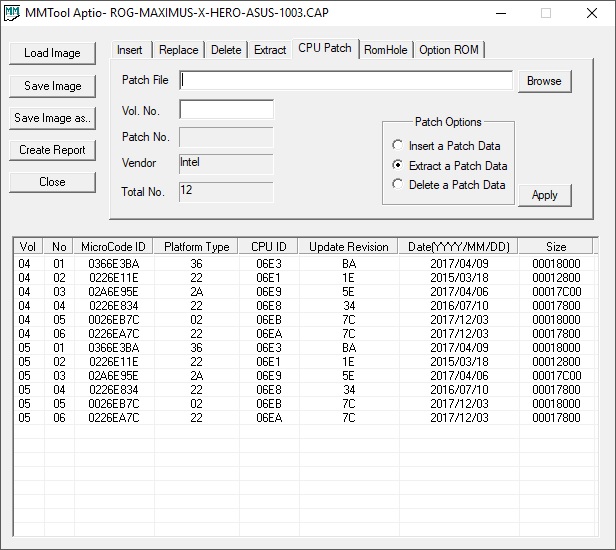
Task: Browse for a patch file
Action: point(544,81)
